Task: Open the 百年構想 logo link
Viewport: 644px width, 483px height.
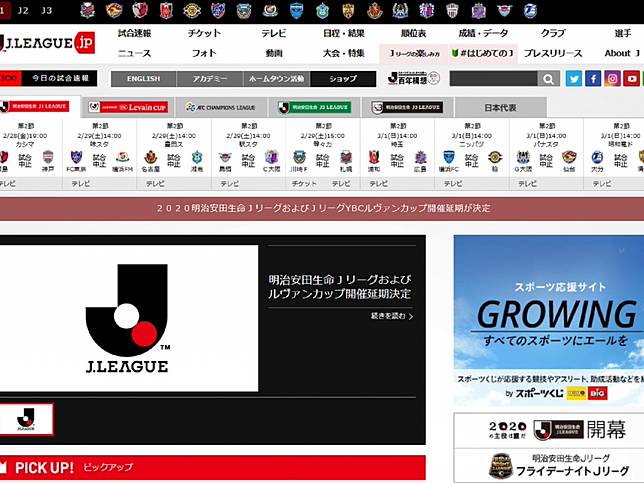Action: click(414, 78)
